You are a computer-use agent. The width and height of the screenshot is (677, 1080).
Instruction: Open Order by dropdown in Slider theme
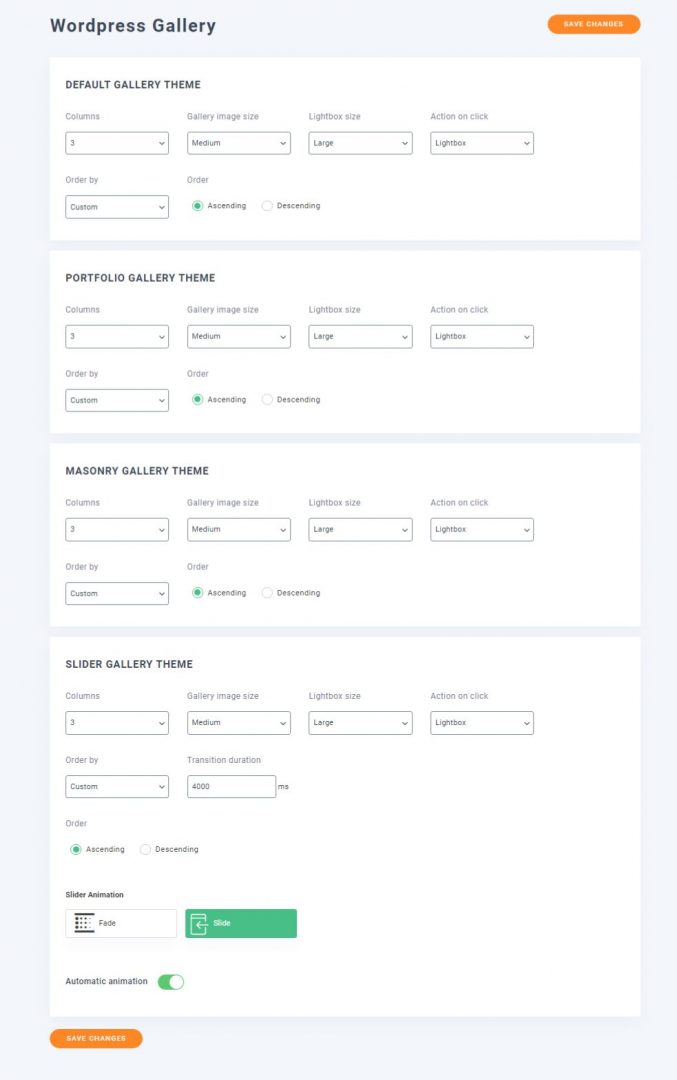[117, 787]
